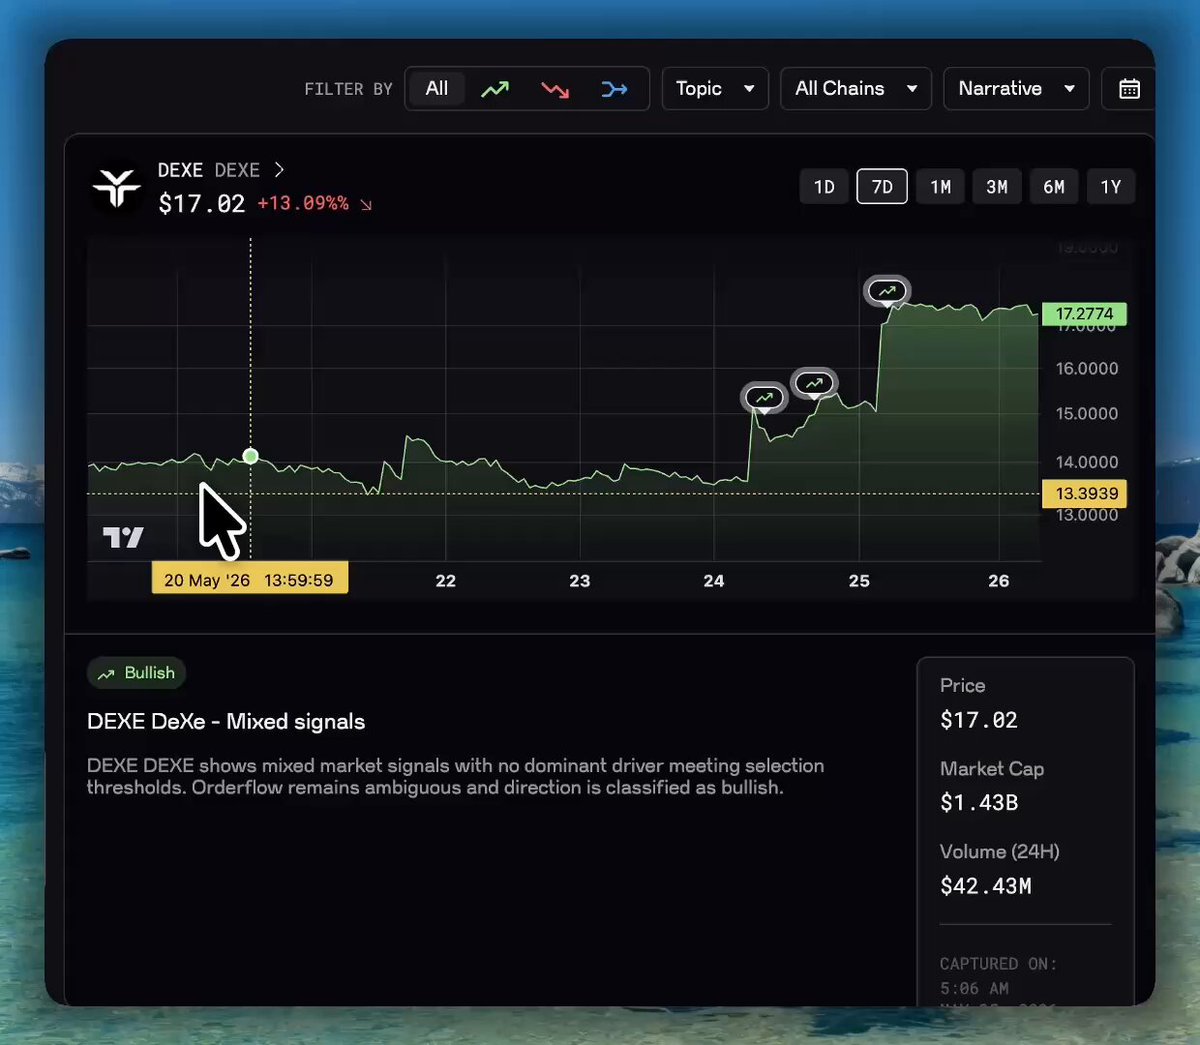Click the red down-arrow beside +13.09%

pos(366,205)
